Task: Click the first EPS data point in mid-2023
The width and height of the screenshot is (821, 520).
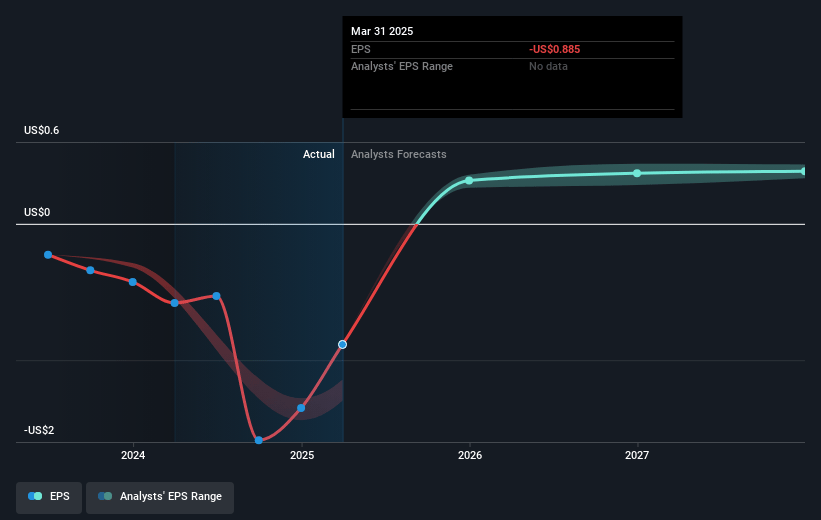Action: click(48, 254)
